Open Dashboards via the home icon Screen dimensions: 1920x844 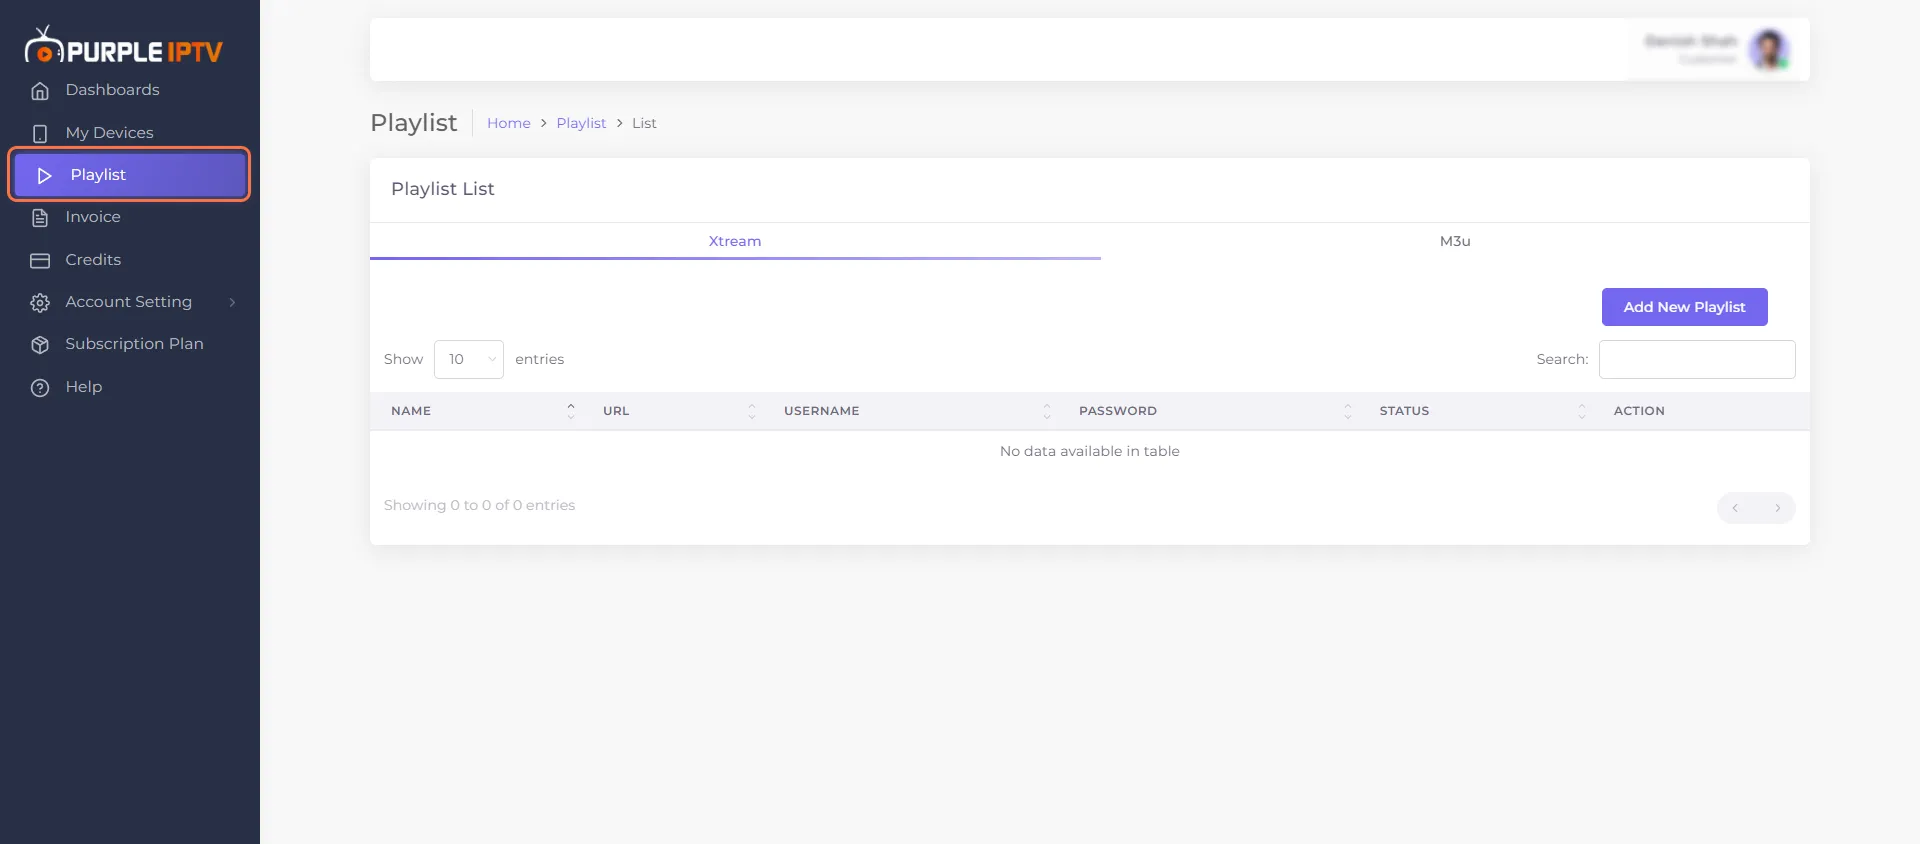coord(40,91)
